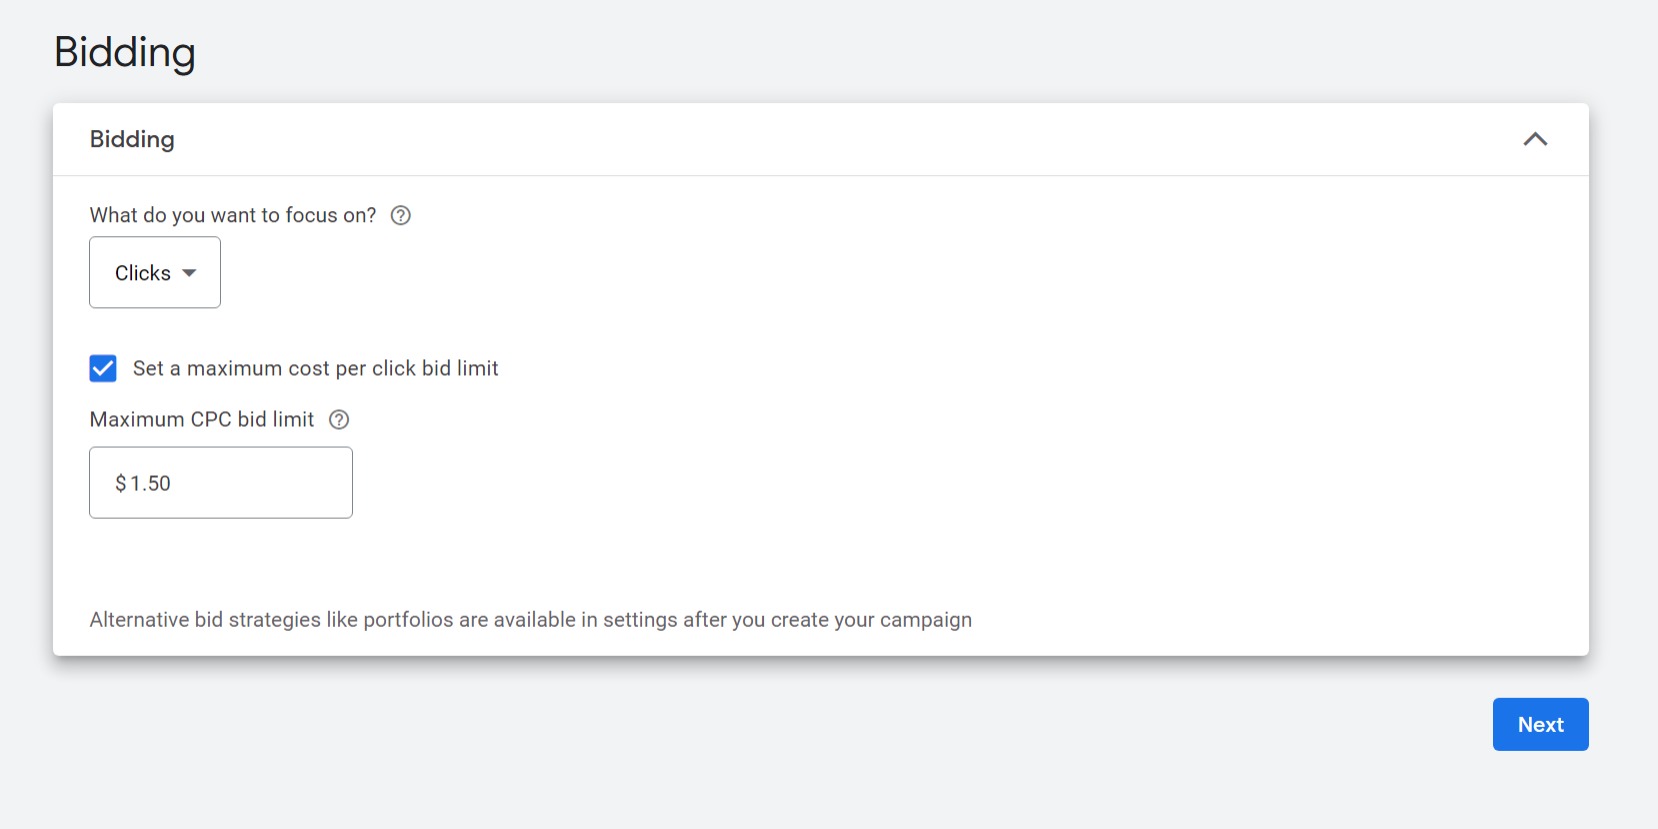Place cursor on the 1.50 bid value
The width and height of the screenshot is (1658, 829).
[151, 484]
